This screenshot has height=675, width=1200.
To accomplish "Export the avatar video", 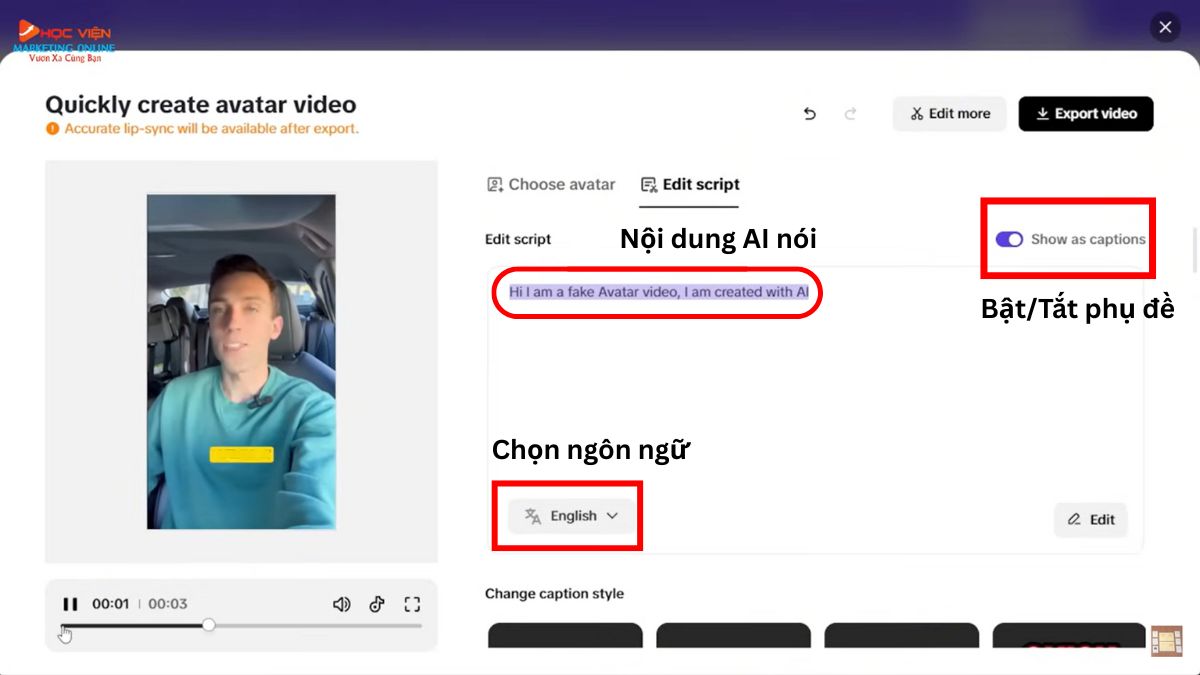I will 1086,114.
